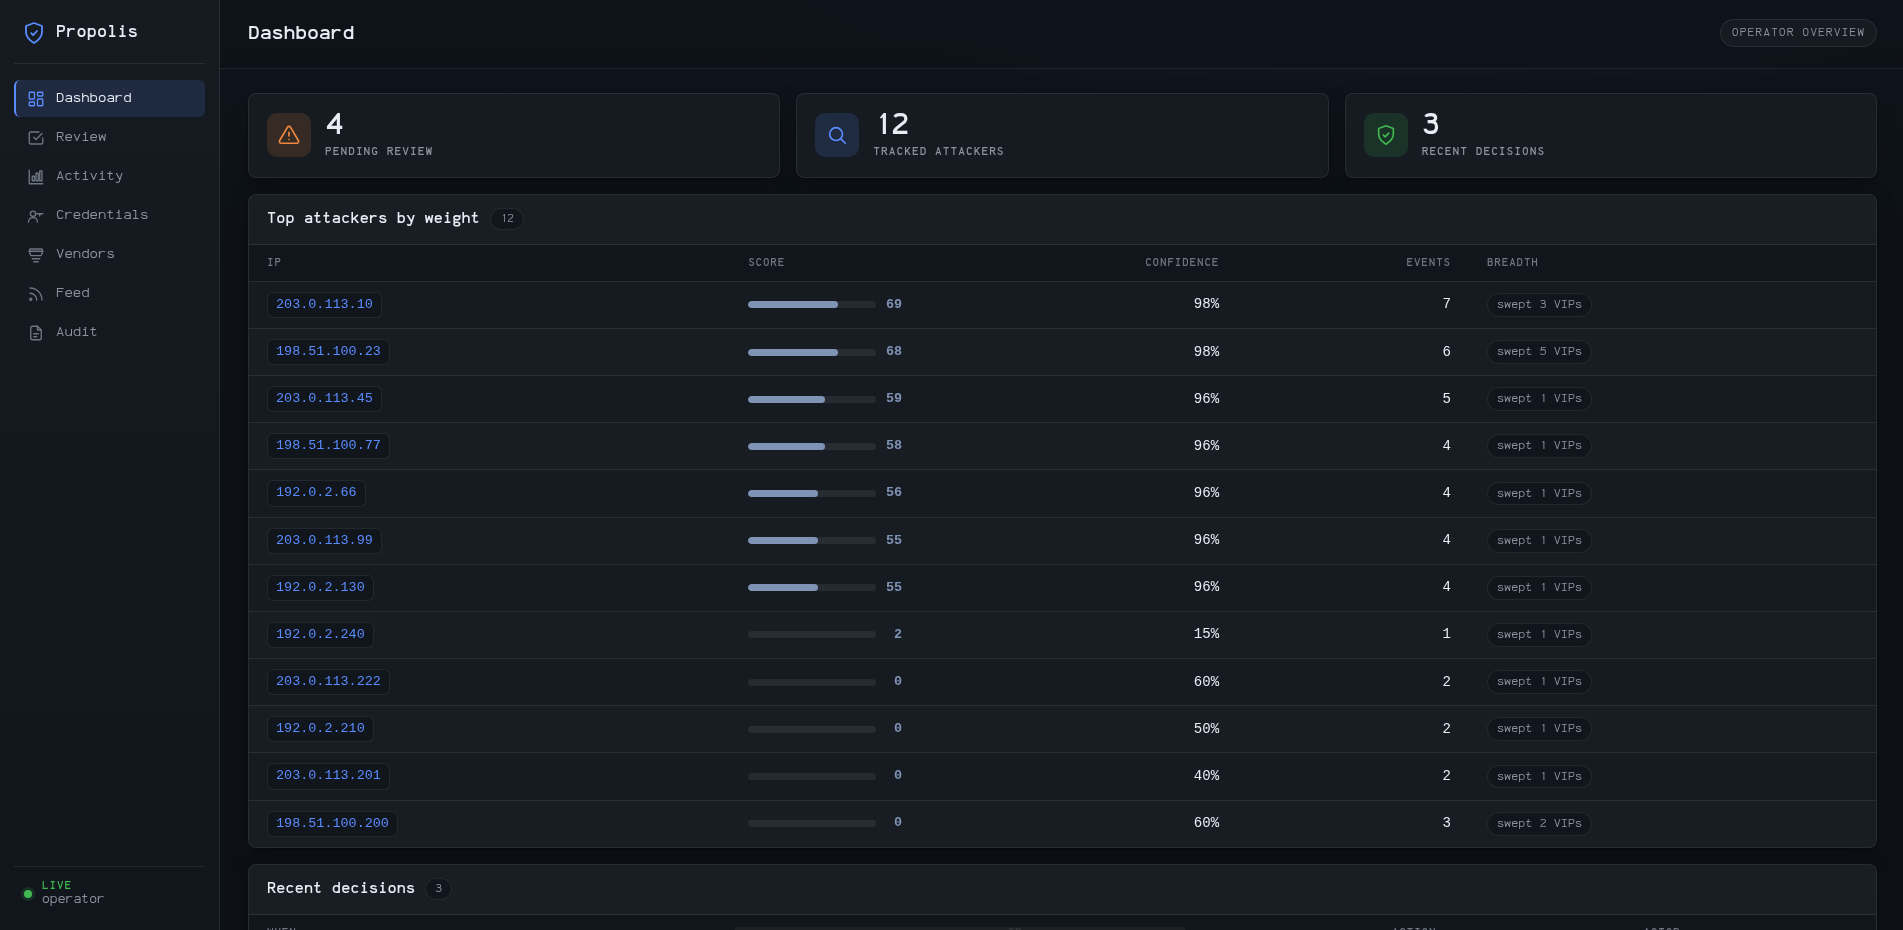Image resolution: width=1903 pixels, height=930 pixels.
Task: Click the Audit document icon
Action: coord(36,333)
